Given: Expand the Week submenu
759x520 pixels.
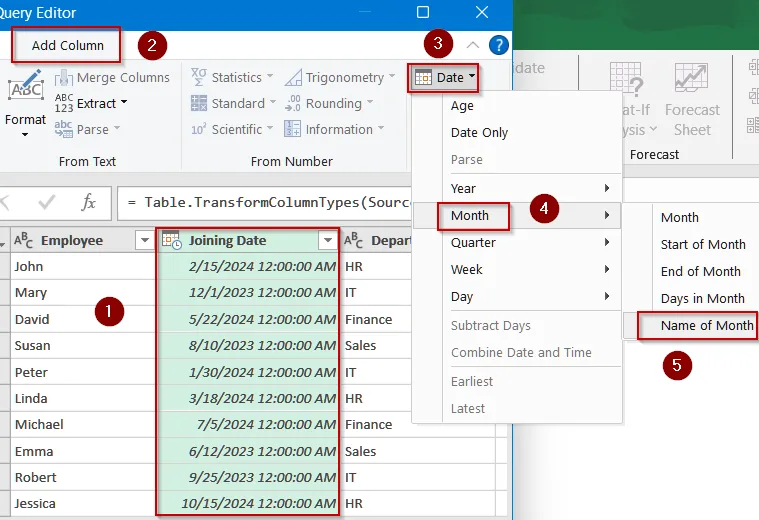Looking at the screenshot, I should point(517,270).
